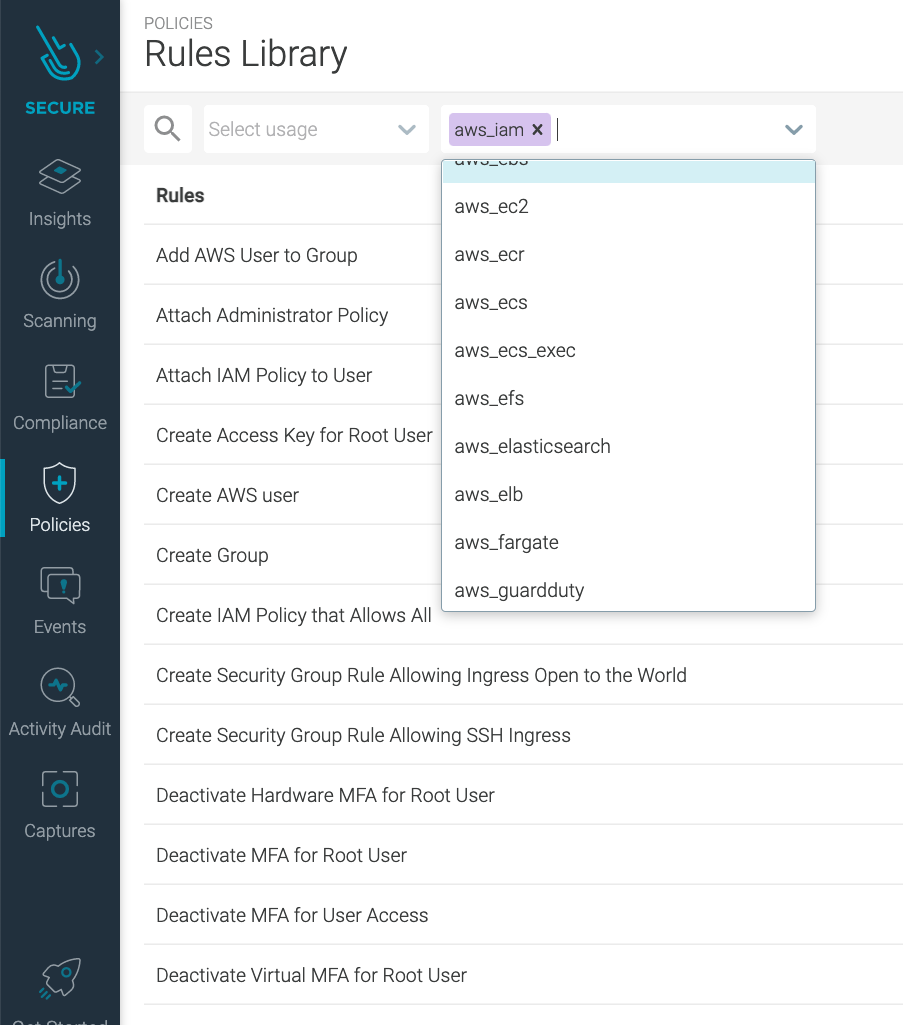The width and height of the screenshot is (903, 1025).
Task: Open the Activity Audit view
Action: (59, 703)
